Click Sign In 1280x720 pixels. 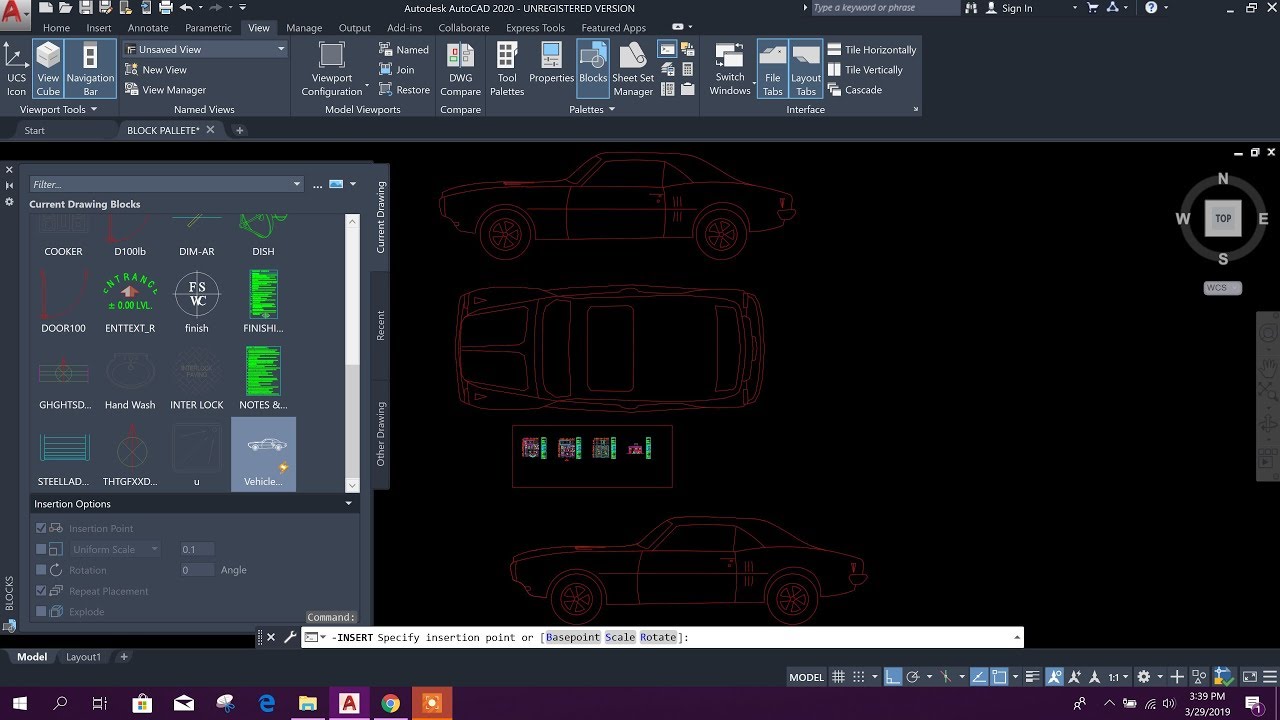[x=1009, y=8]
